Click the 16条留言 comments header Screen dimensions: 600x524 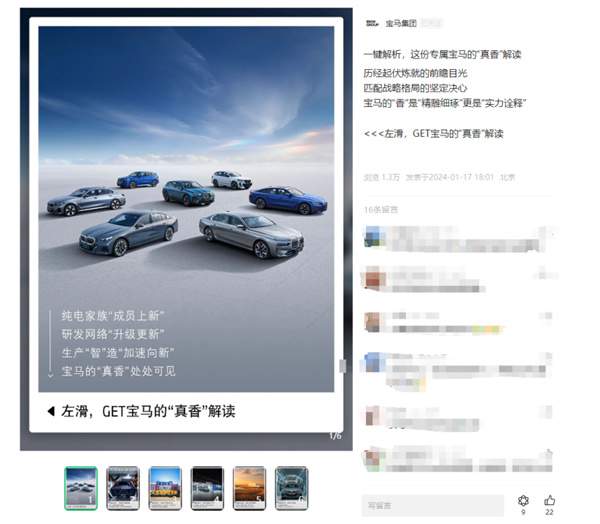[381, 210]
